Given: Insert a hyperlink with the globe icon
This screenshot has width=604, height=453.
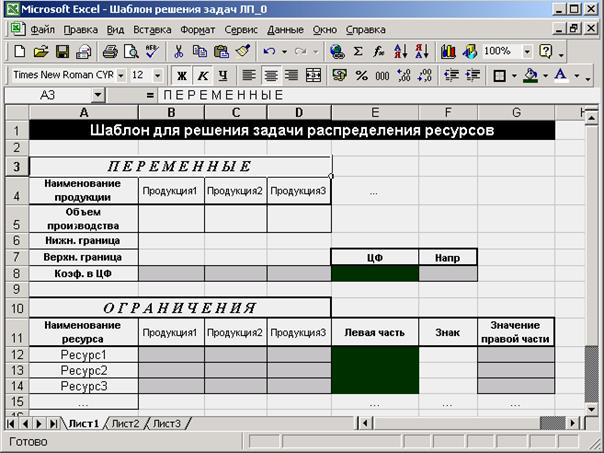Looking at the screenshot, I should tap(337, 51).
